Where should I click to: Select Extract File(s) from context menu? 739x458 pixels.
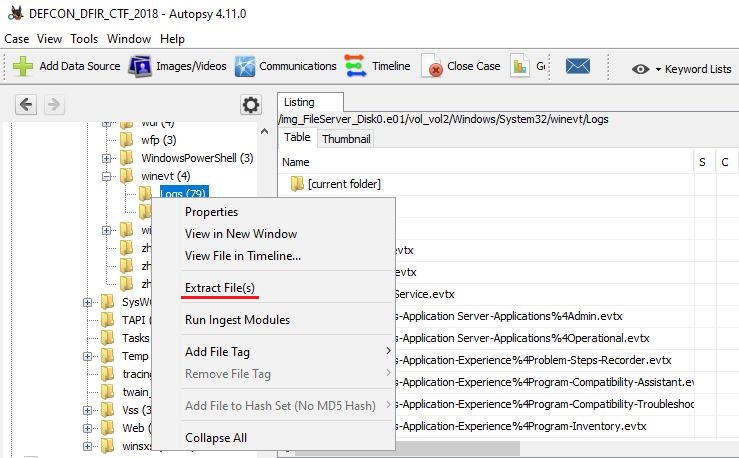(x=219, y=288)
